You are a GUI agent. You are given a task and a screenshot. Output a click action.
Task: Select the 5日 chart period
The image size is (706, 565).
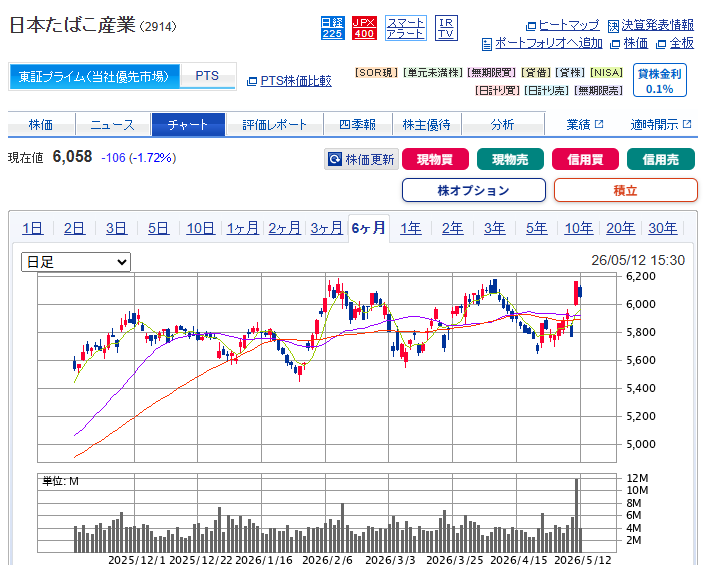tap(158, 228)
